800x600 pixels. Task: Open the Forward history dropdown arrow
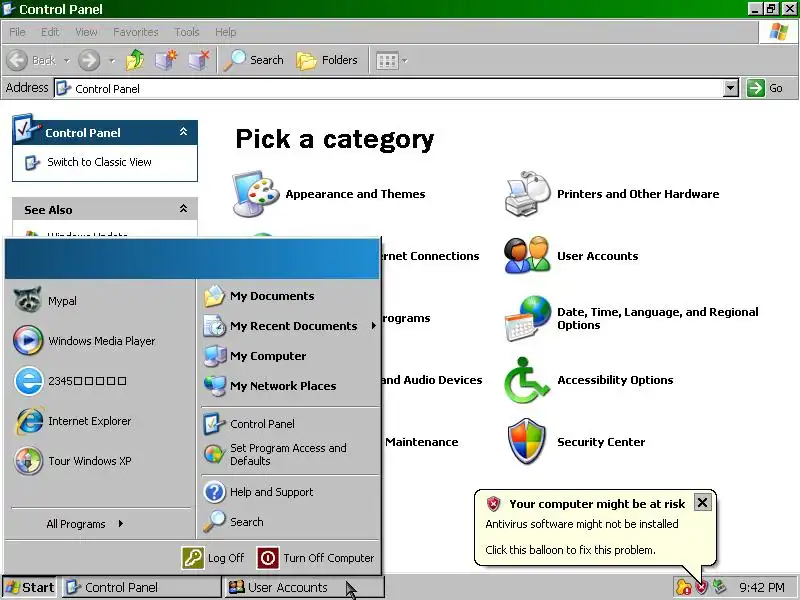(x=112, y=60)
